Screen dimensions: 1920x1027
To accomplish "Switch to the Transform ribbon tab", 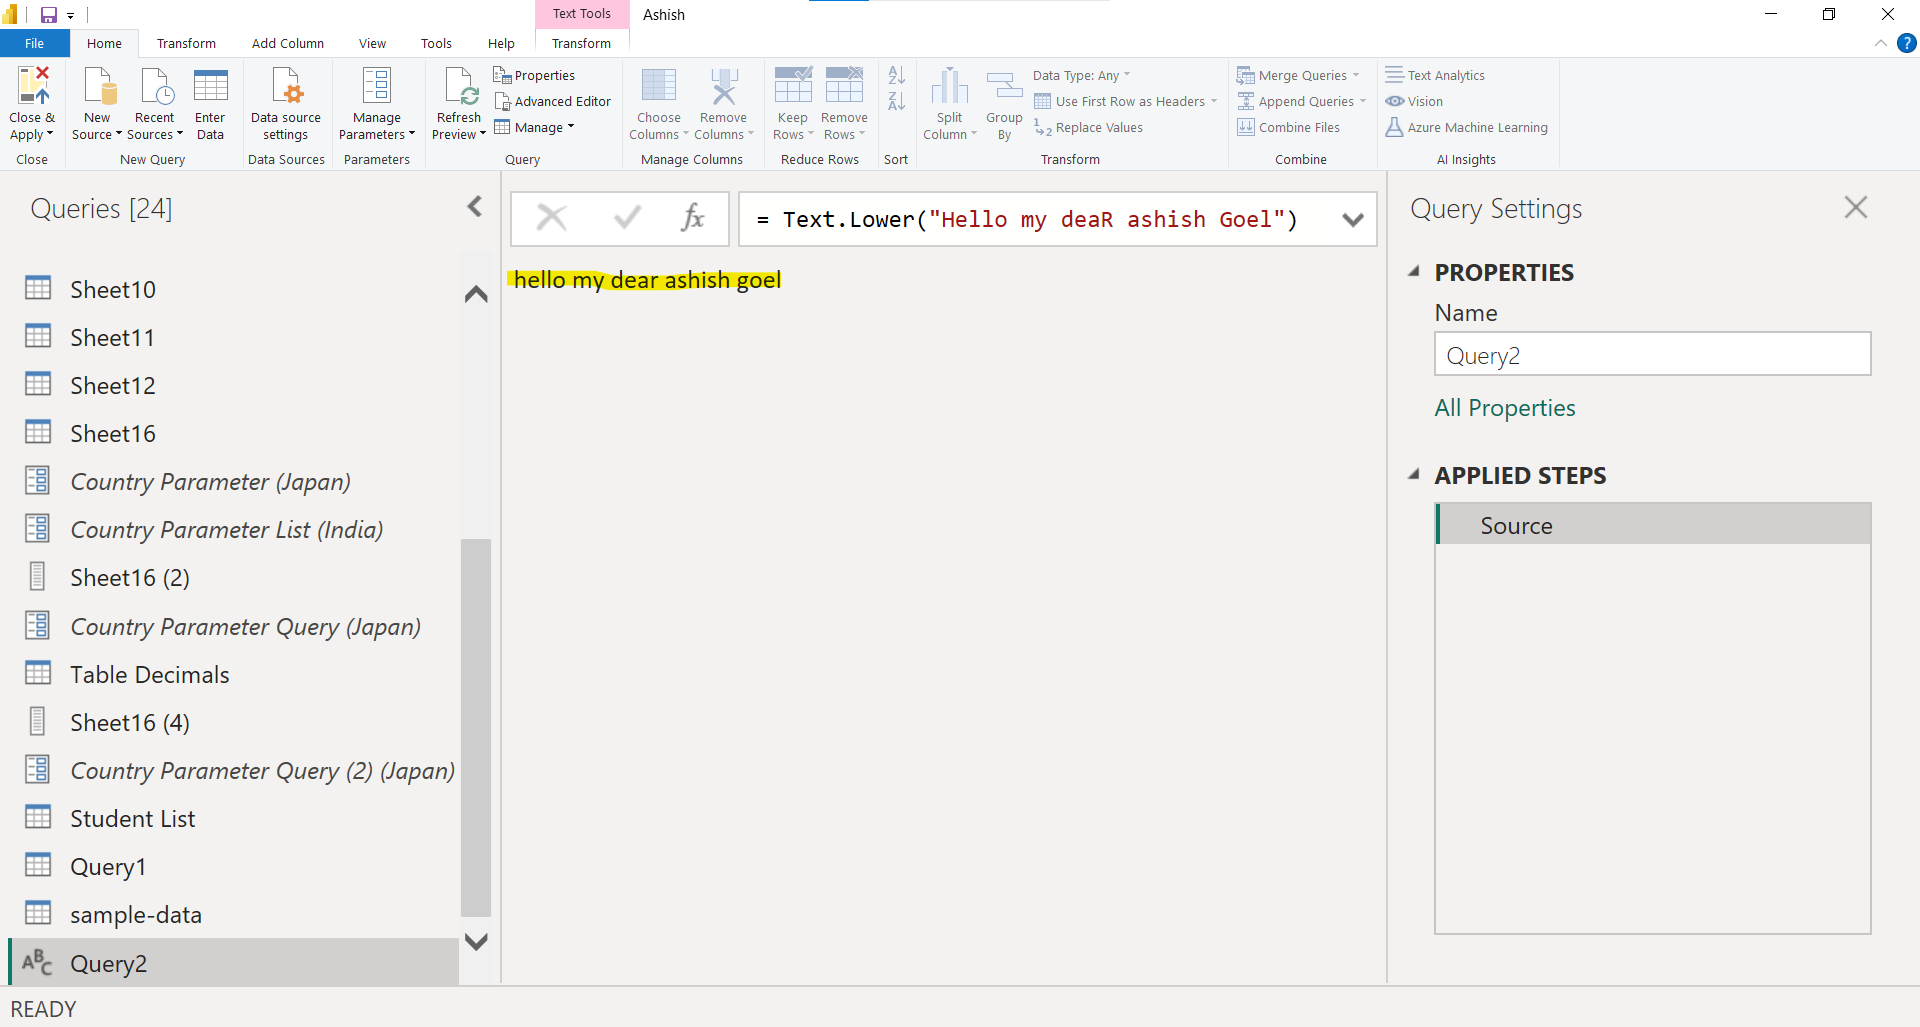I will 186,43.
